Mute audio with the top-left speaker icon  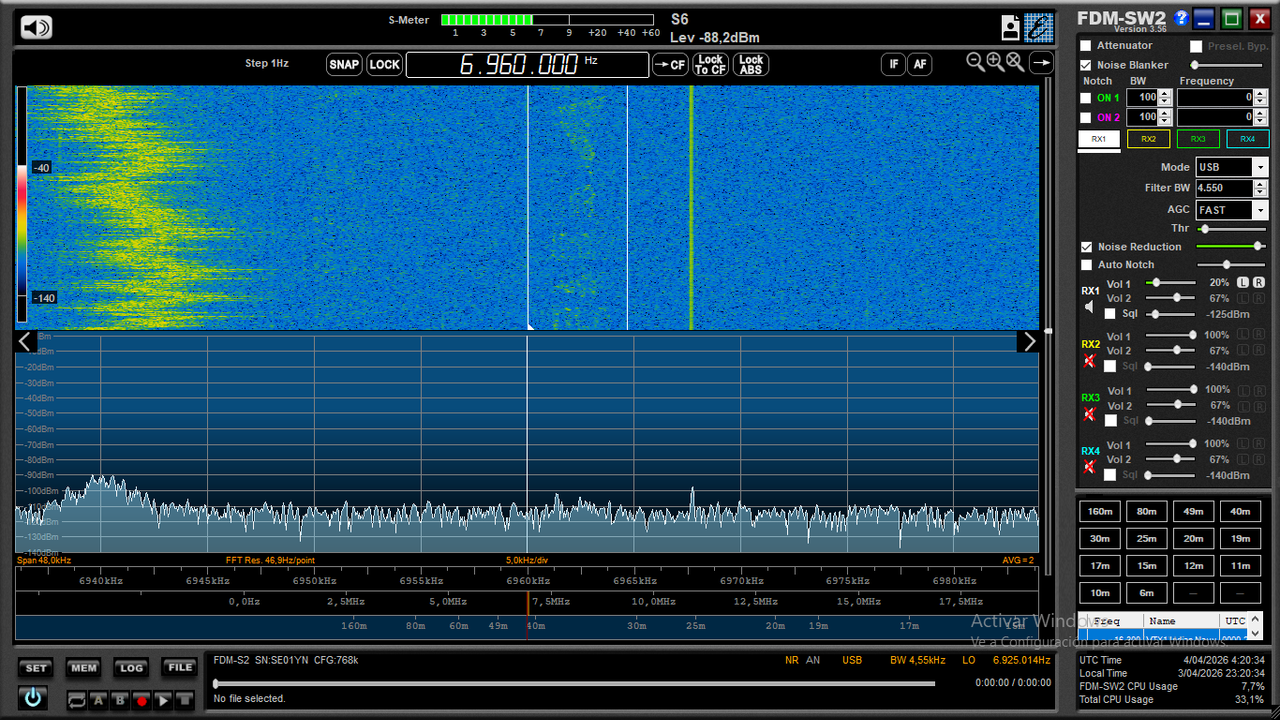coord(36,27)
